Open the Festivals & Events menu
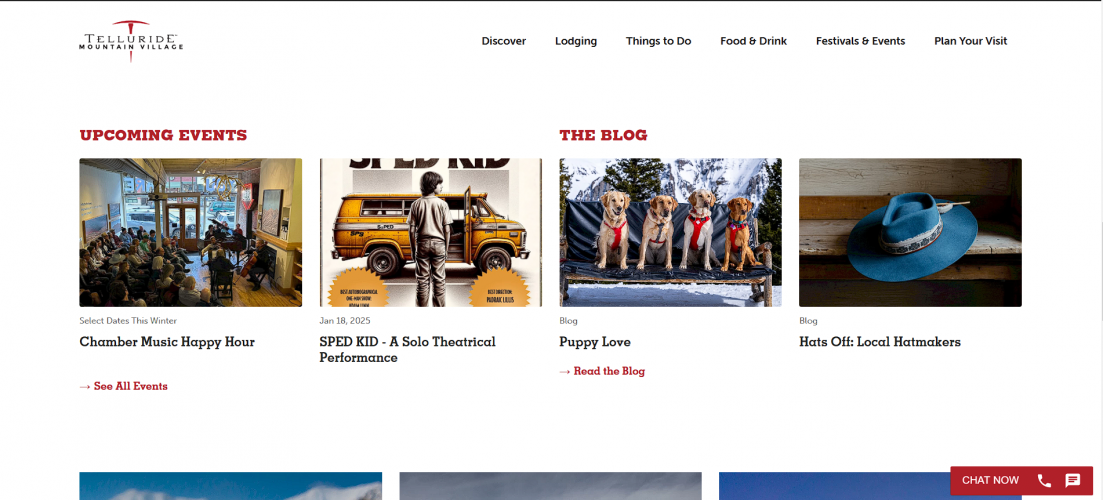 coord(860,41)
